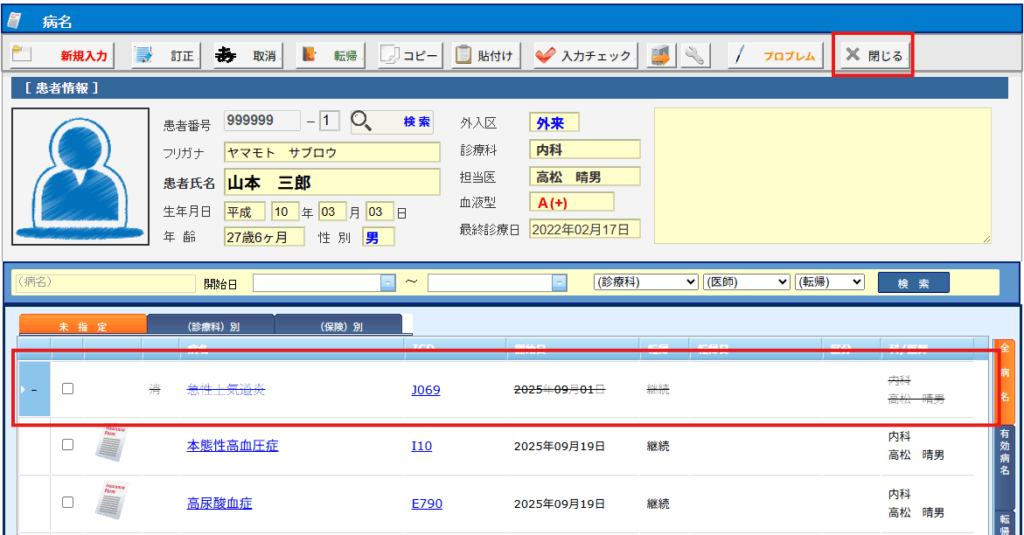Select the checkbox next to 高尿酸血症

point(68,502)
